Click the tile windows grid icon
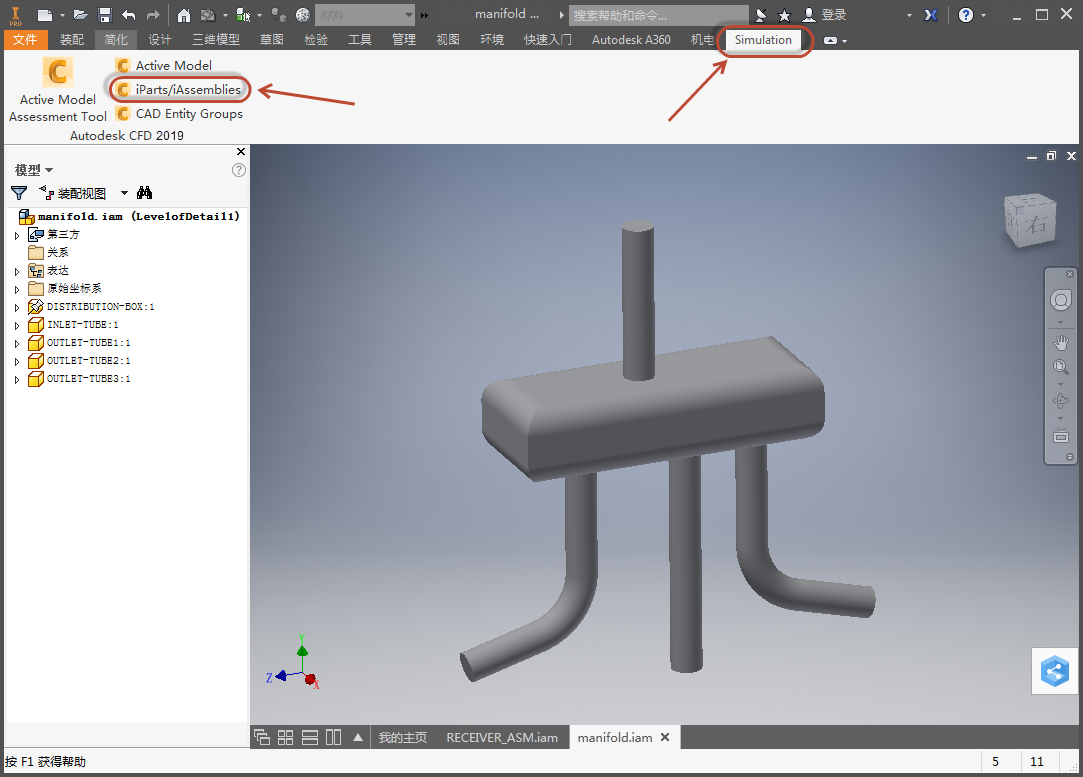1083x777 pixels. pos(285,738)
